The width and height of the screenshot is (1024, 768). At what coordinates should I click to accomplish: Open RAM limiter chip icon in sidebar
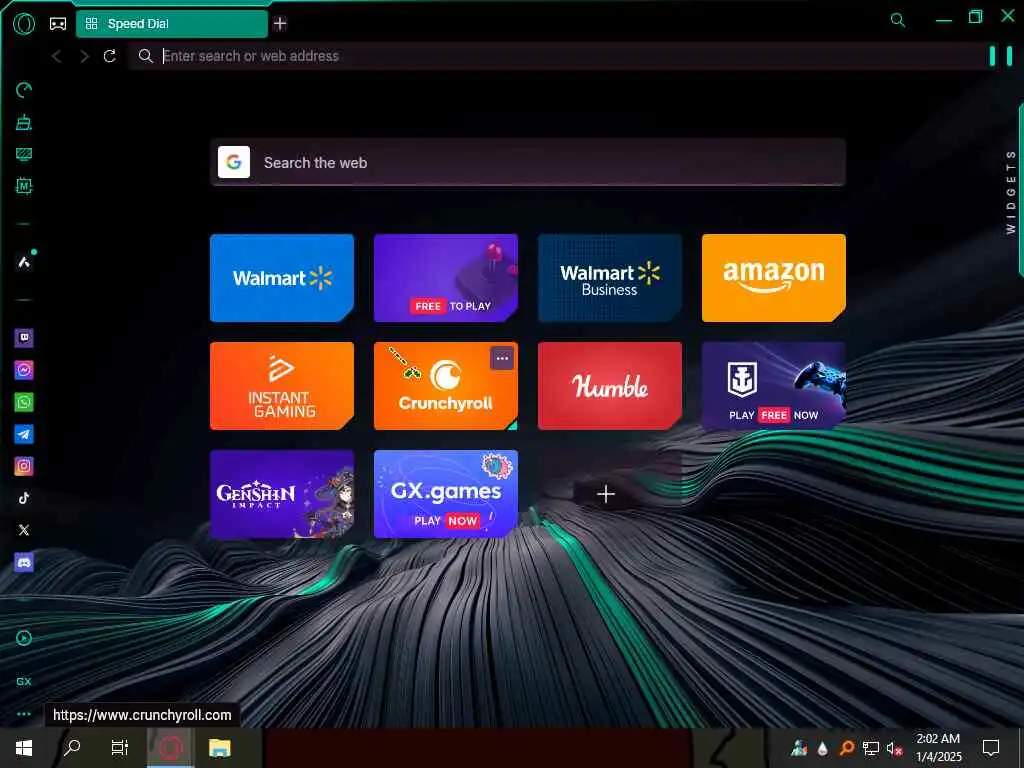point(24,186)
